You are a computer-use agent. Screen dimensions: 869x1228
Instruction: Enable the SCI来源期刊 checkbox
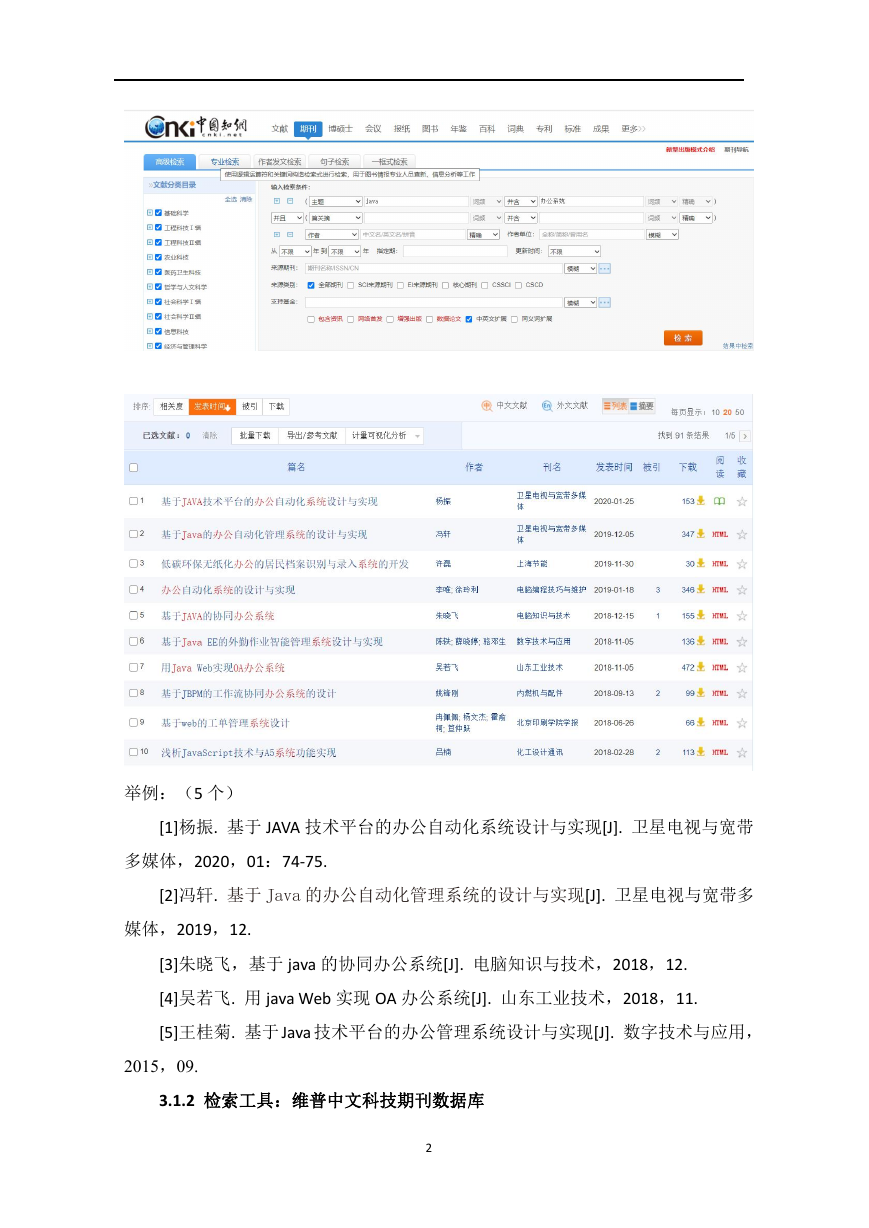click(x=351, y=285)
